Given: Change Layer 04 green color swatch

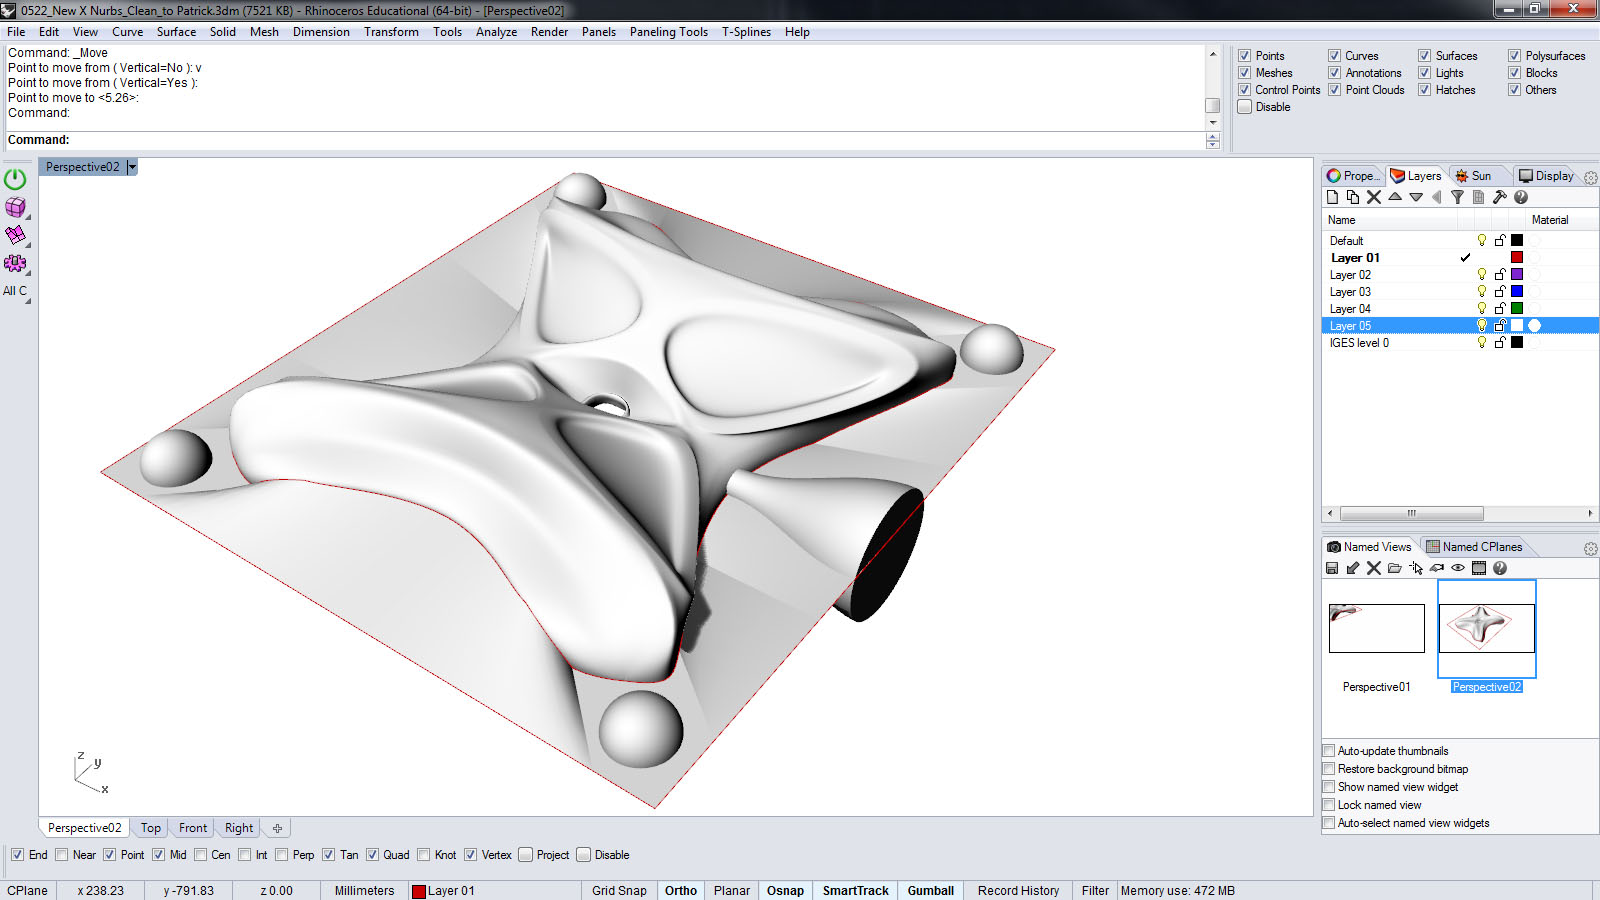Looking at the screenshot, I should [1517, 308].
